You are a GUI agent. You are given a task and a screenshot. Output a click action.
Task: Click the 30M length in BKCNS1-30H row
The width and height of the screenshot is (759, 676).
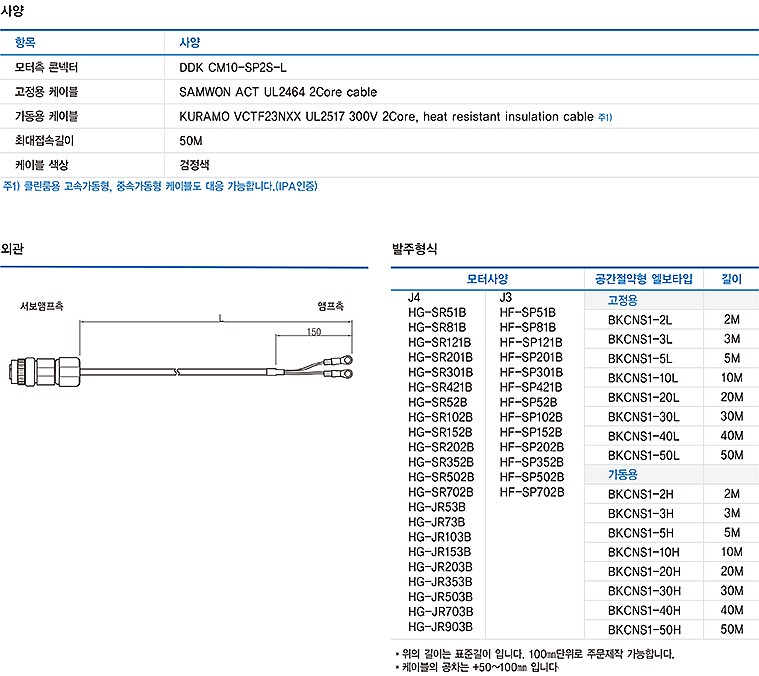[732, 590]
